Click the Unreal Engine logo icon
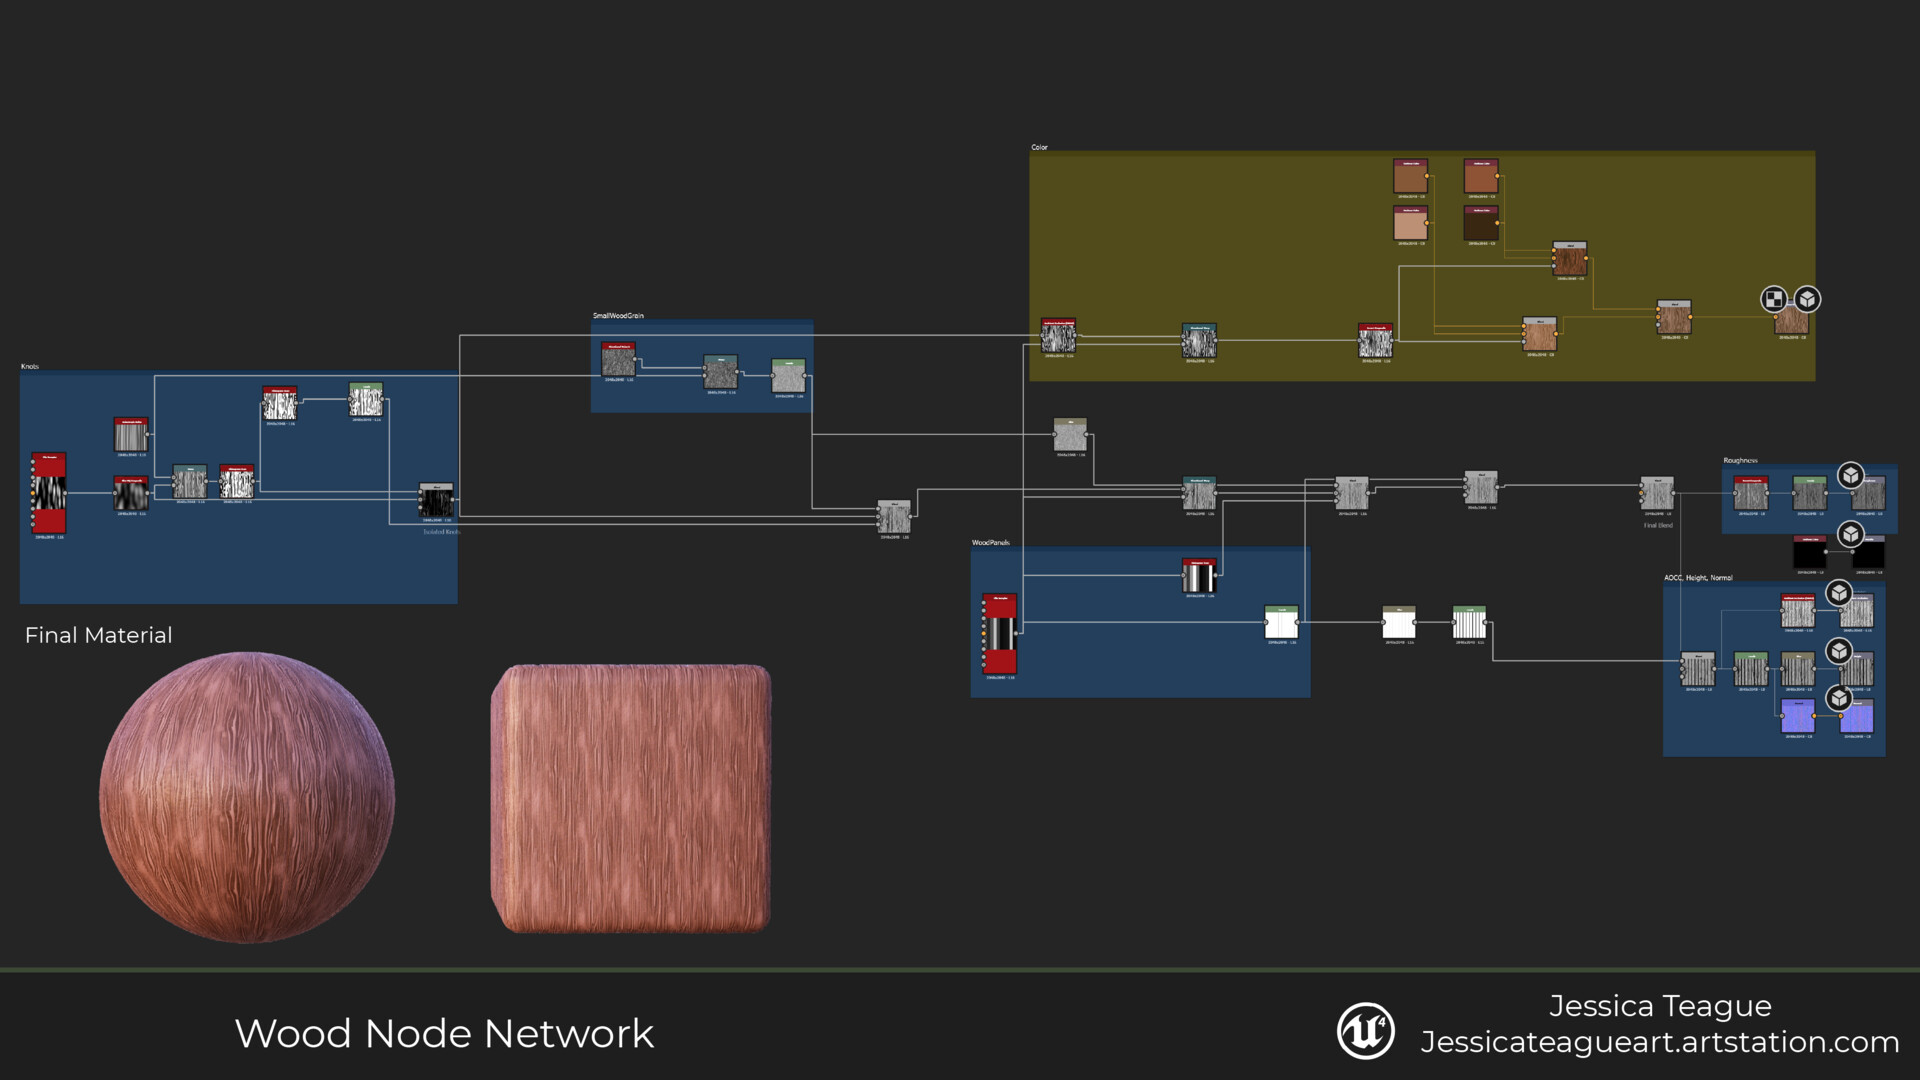The image size is (1920, 1080). point(1365,1030)
